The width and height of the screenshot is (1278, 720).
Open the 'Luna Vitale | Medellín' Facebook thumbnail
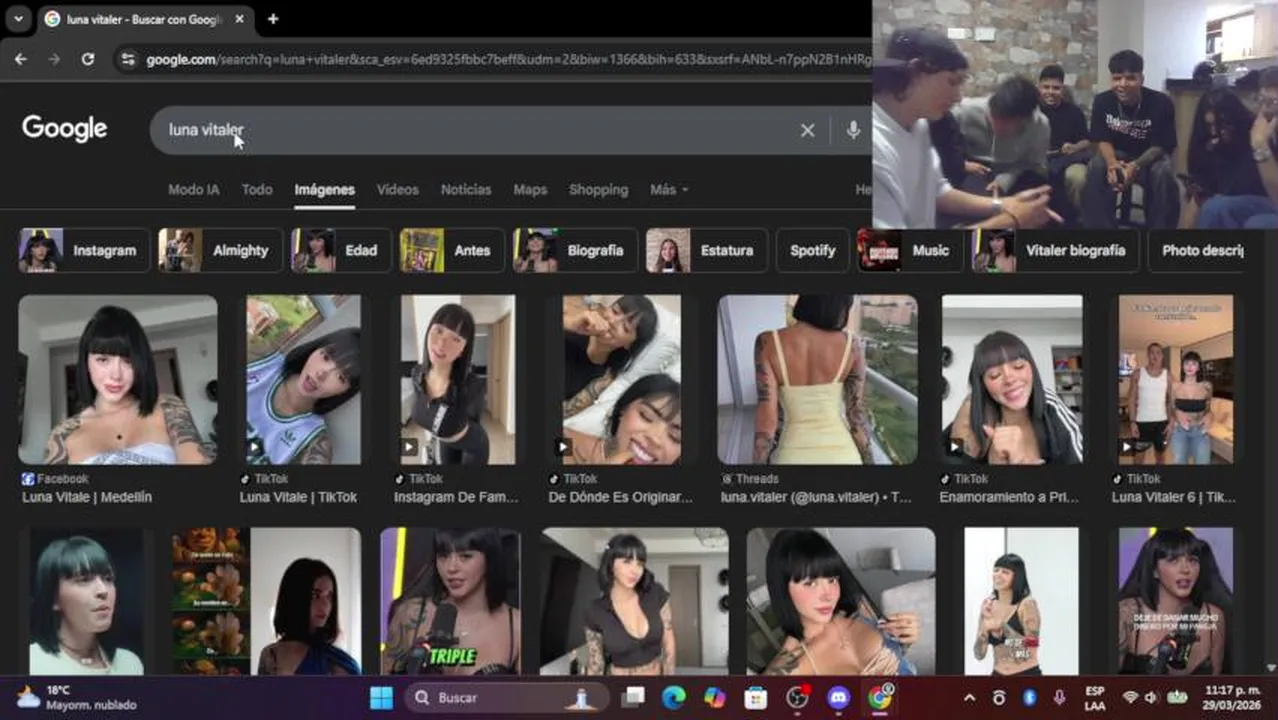[118, 380]
